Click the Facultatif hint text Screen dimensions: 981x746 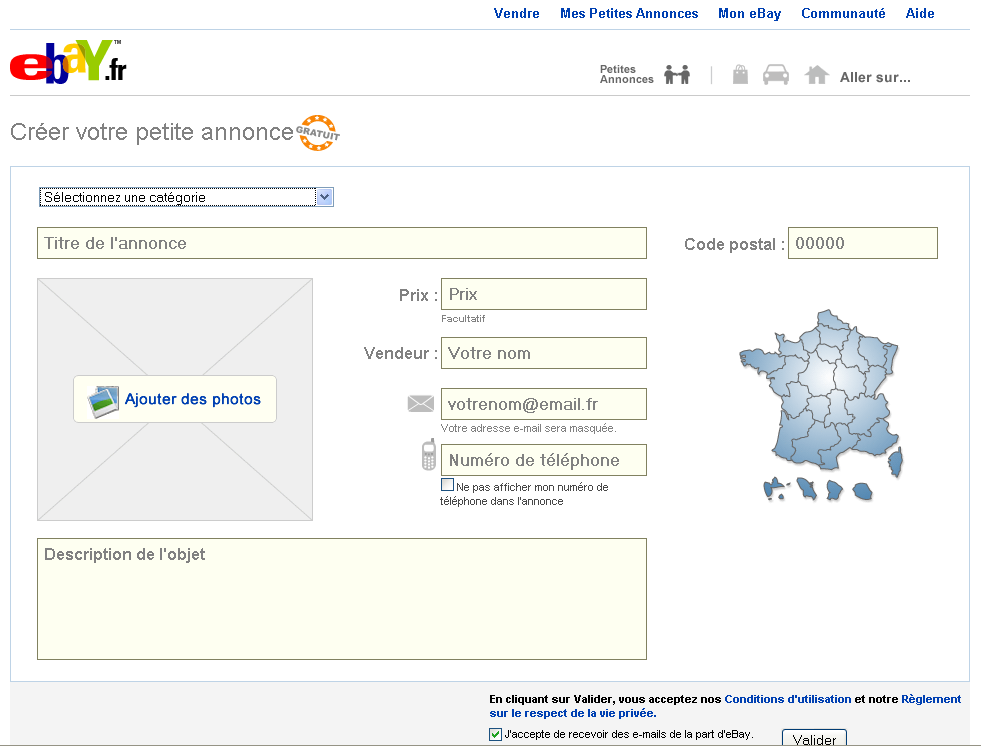coord(463,319)
